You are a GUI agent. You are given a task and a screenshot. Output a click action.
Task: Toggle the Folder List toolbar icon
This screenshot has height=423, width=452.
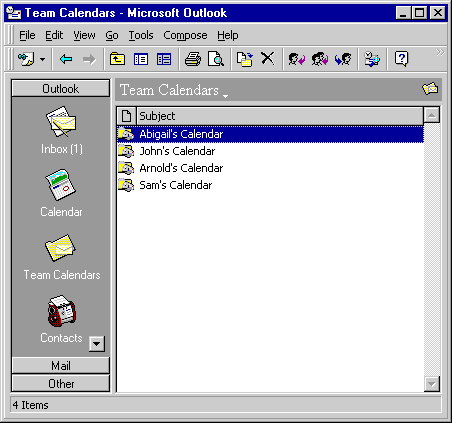[141, 59]
